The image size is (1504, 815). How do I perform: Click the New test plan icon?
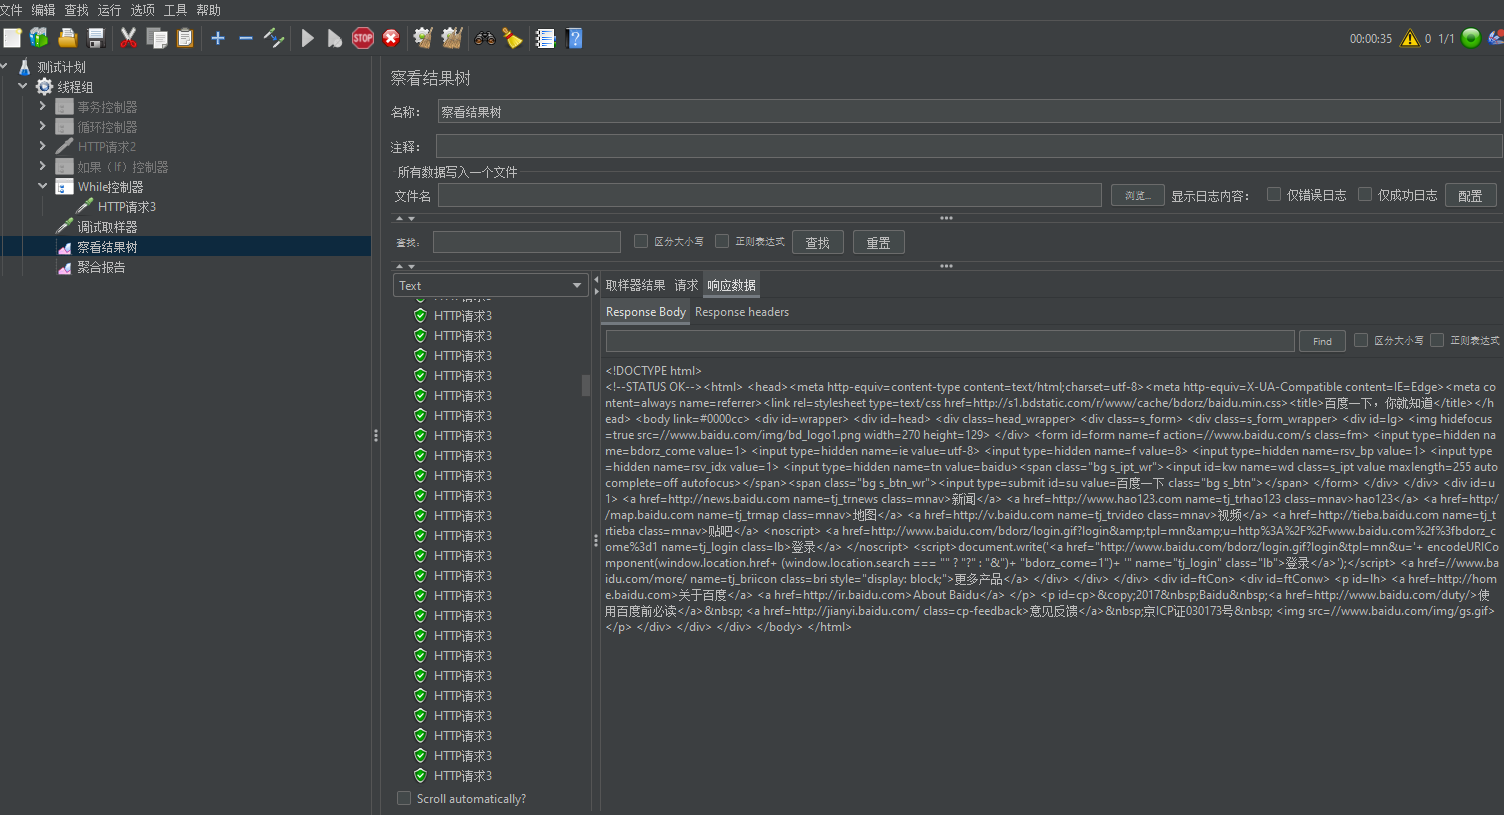coord(12,38)
